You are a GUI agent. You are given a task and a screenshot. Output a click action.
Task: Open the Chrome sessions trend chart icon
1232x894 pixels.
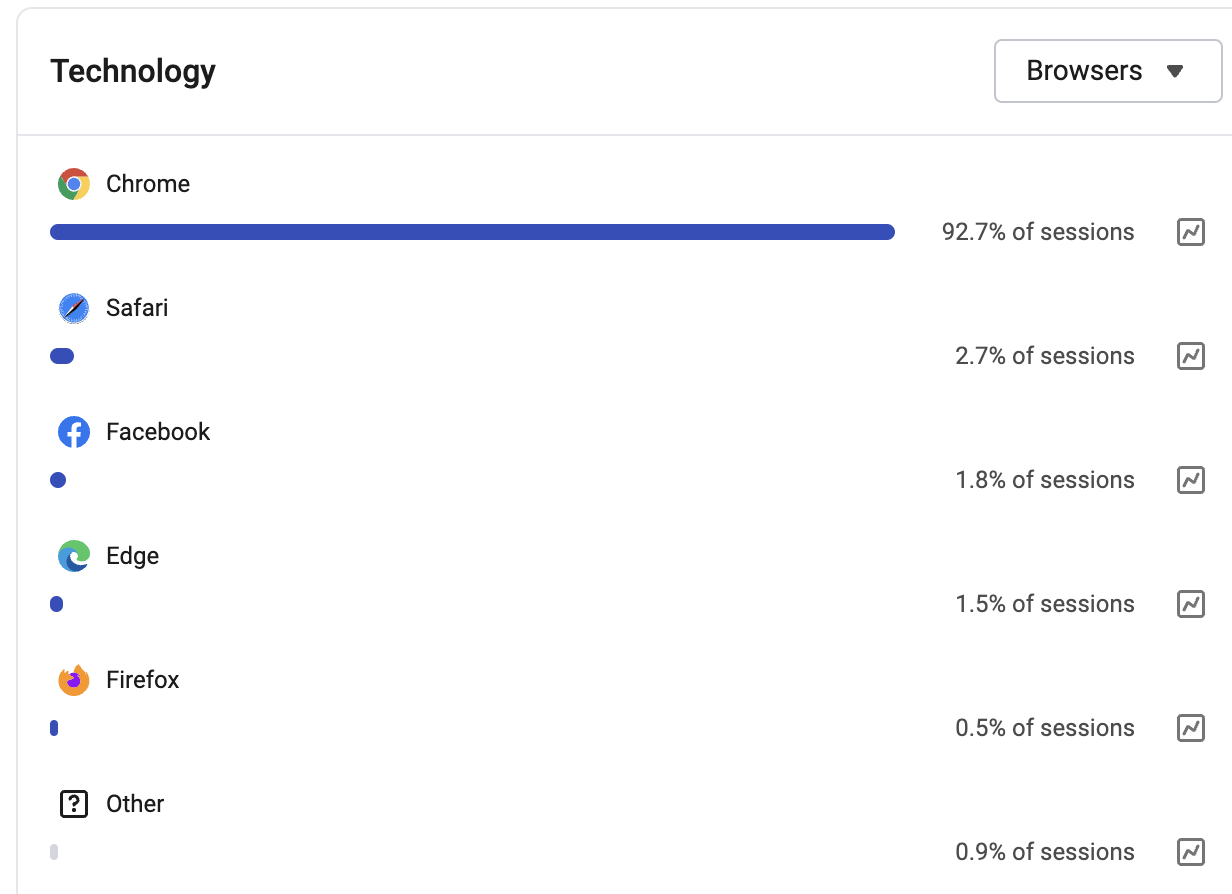click(x=1190, y=232)
